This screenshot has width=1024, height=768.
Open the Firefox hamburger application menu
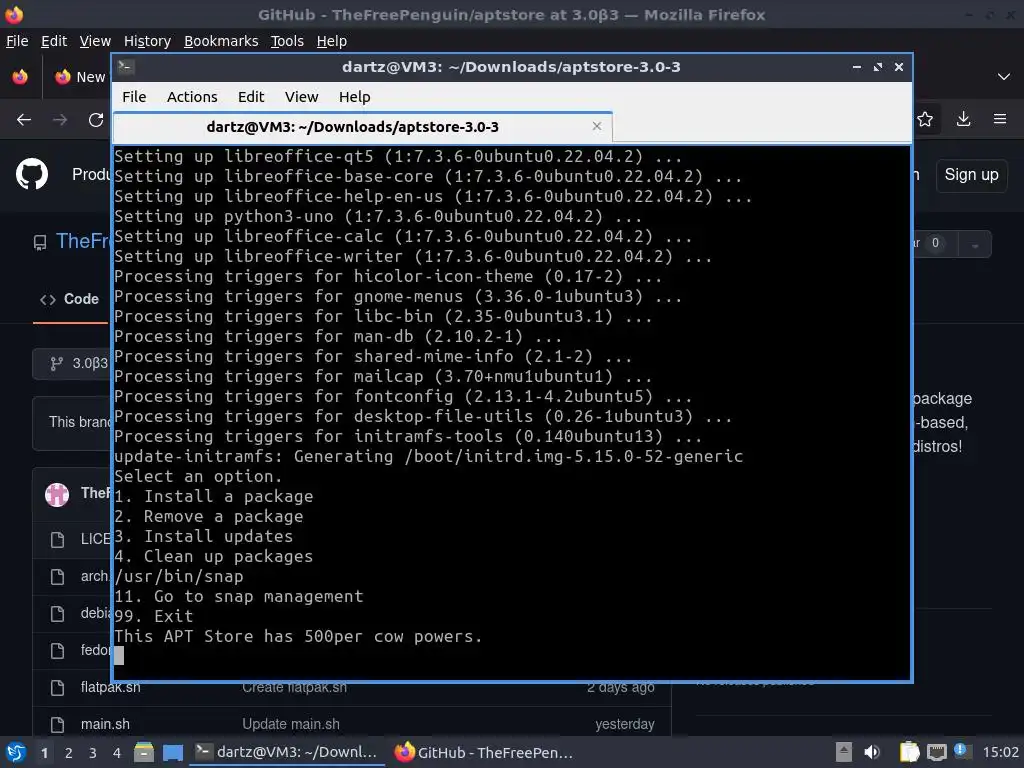(x=1000, y=119)
